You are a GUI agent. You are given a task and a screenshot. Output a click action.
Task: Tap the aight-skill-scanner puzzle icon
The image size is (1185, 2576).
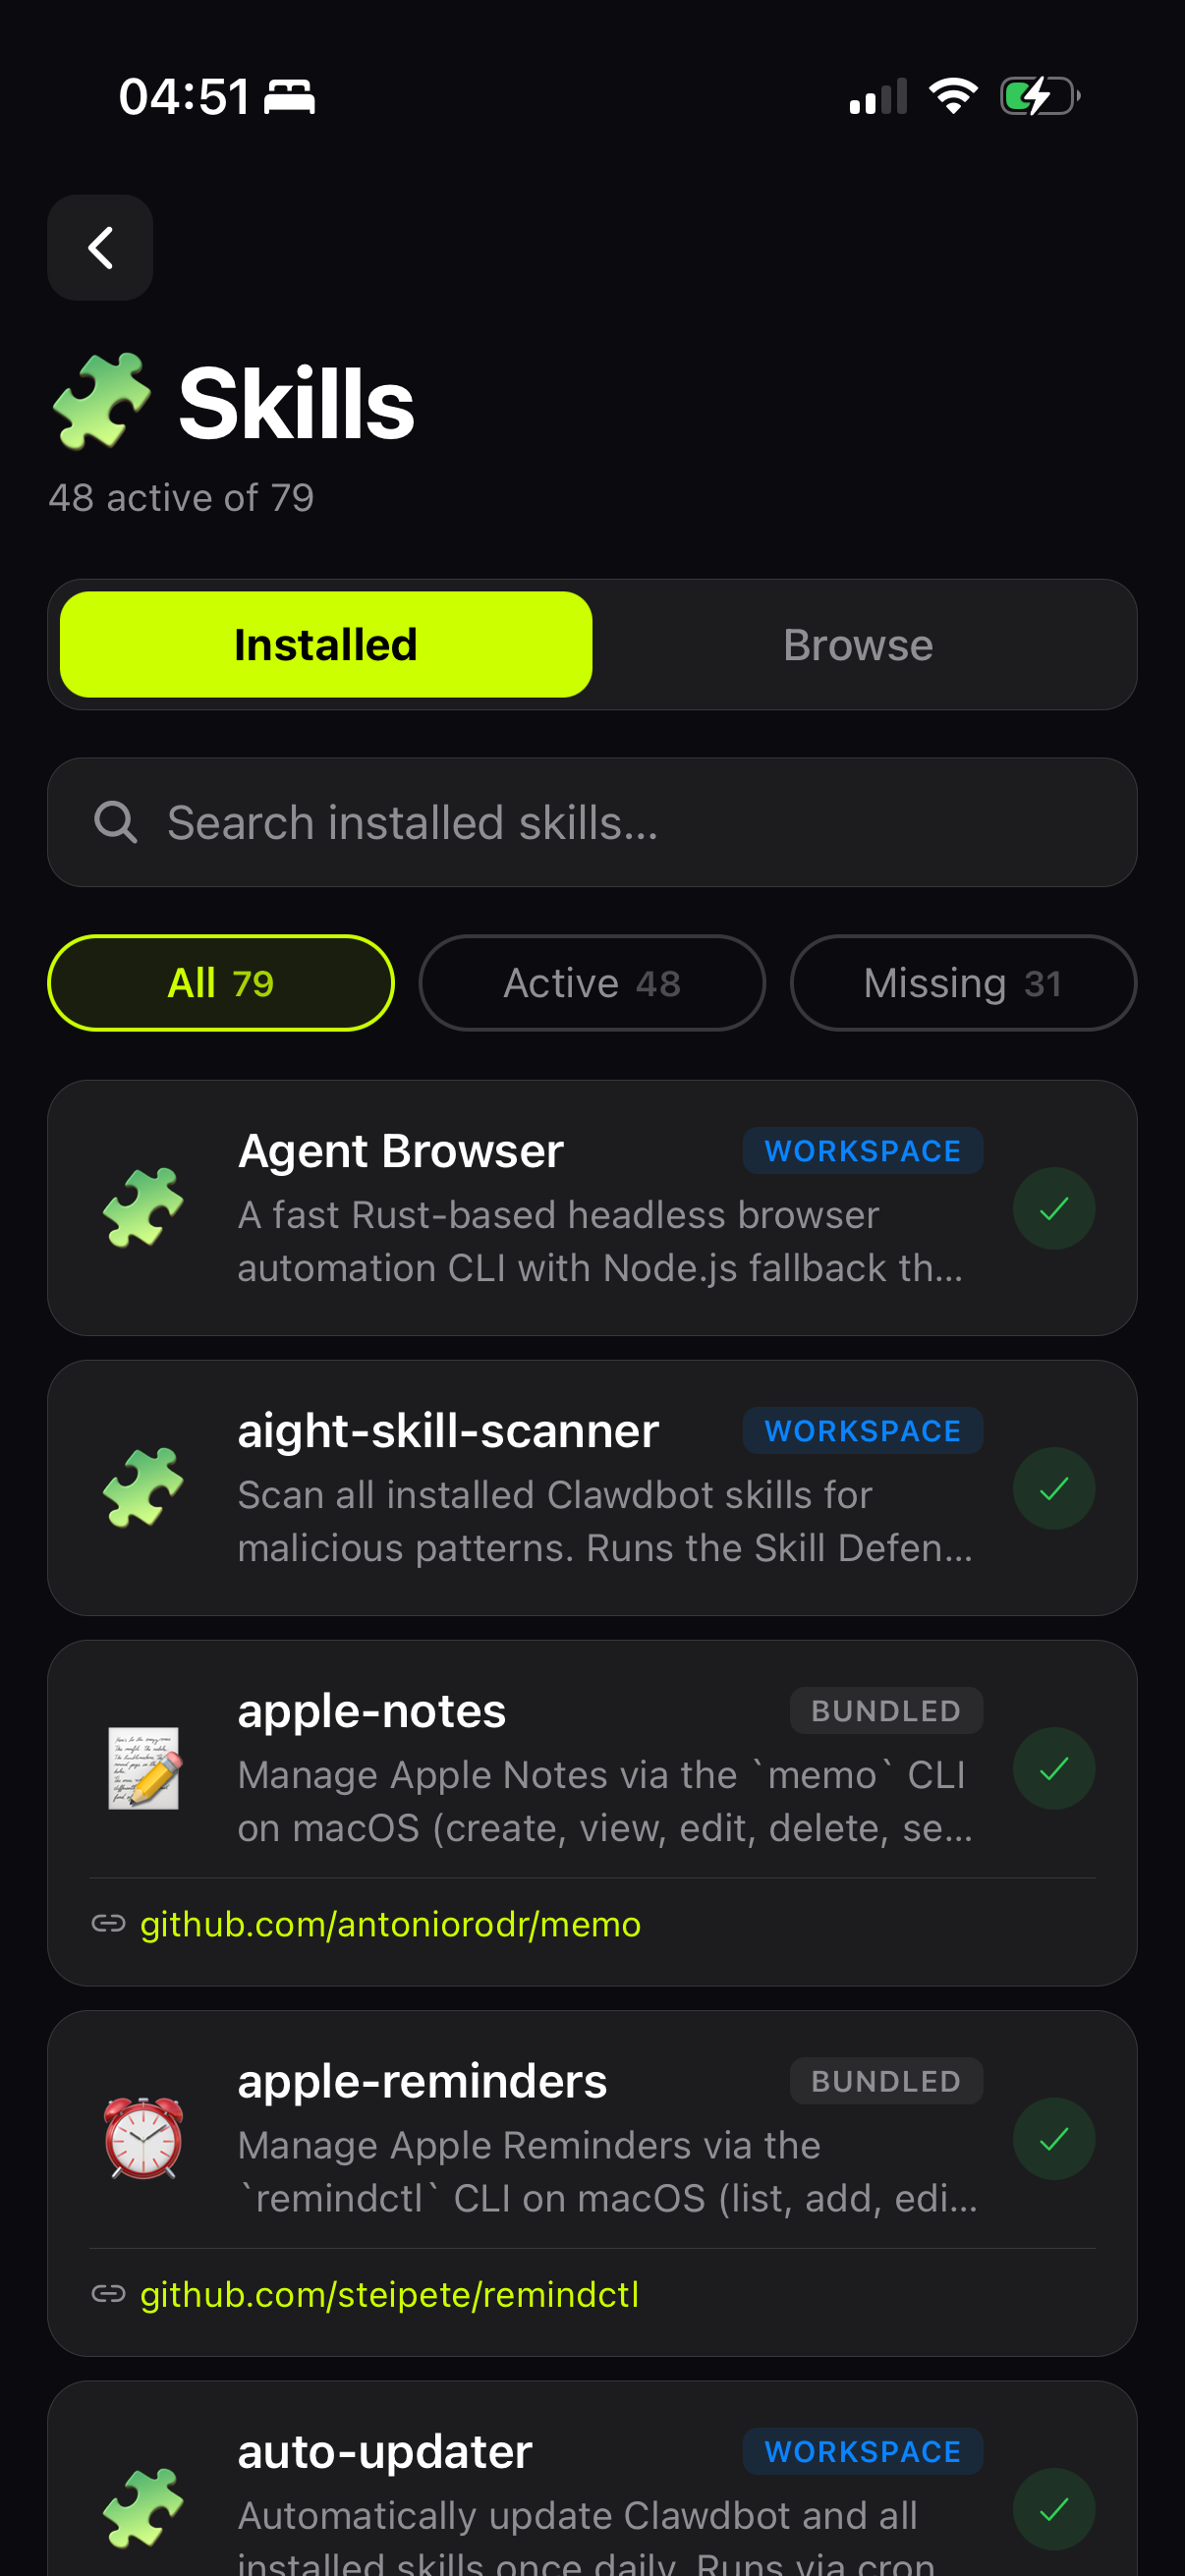pos(143,1488)
